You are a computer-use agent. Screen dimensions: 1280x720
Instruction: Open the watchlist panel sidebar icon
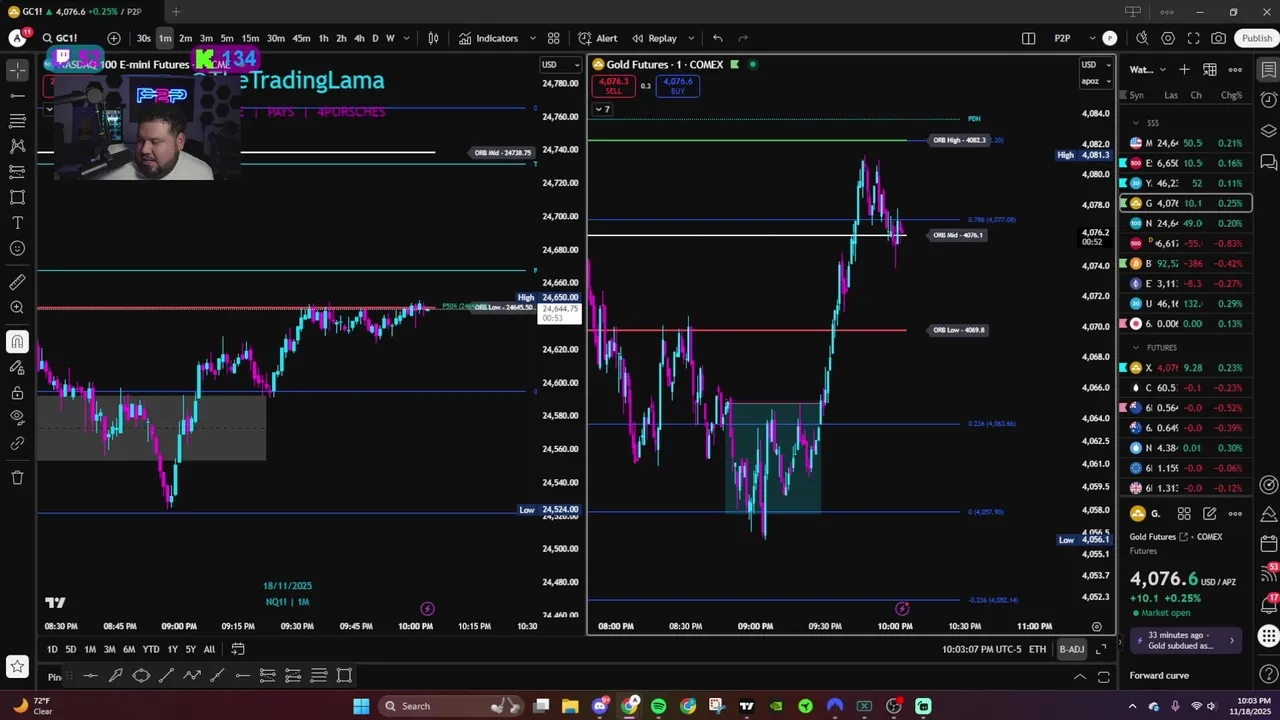tap(1268, 70)
